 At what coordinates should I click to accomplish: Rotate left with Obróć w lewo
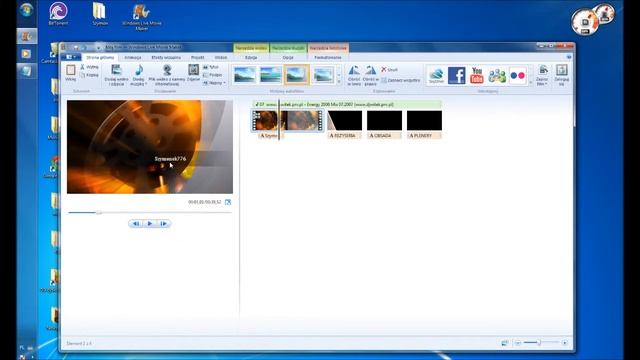[354, 75]
